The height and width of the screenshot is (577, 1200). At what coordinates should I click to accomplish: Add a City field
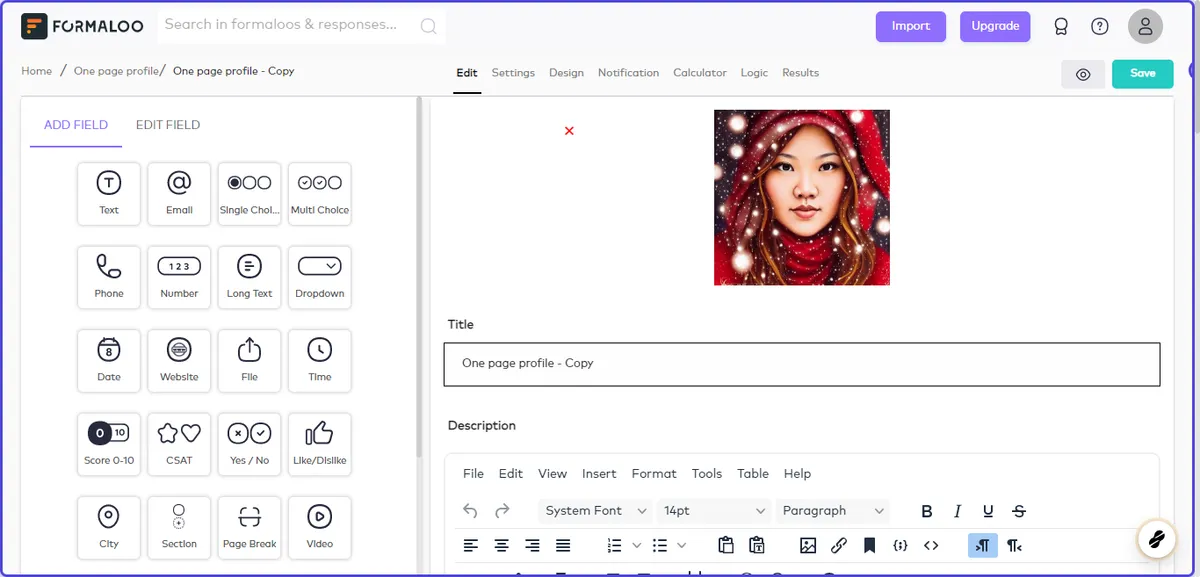[x=109, y=528]
